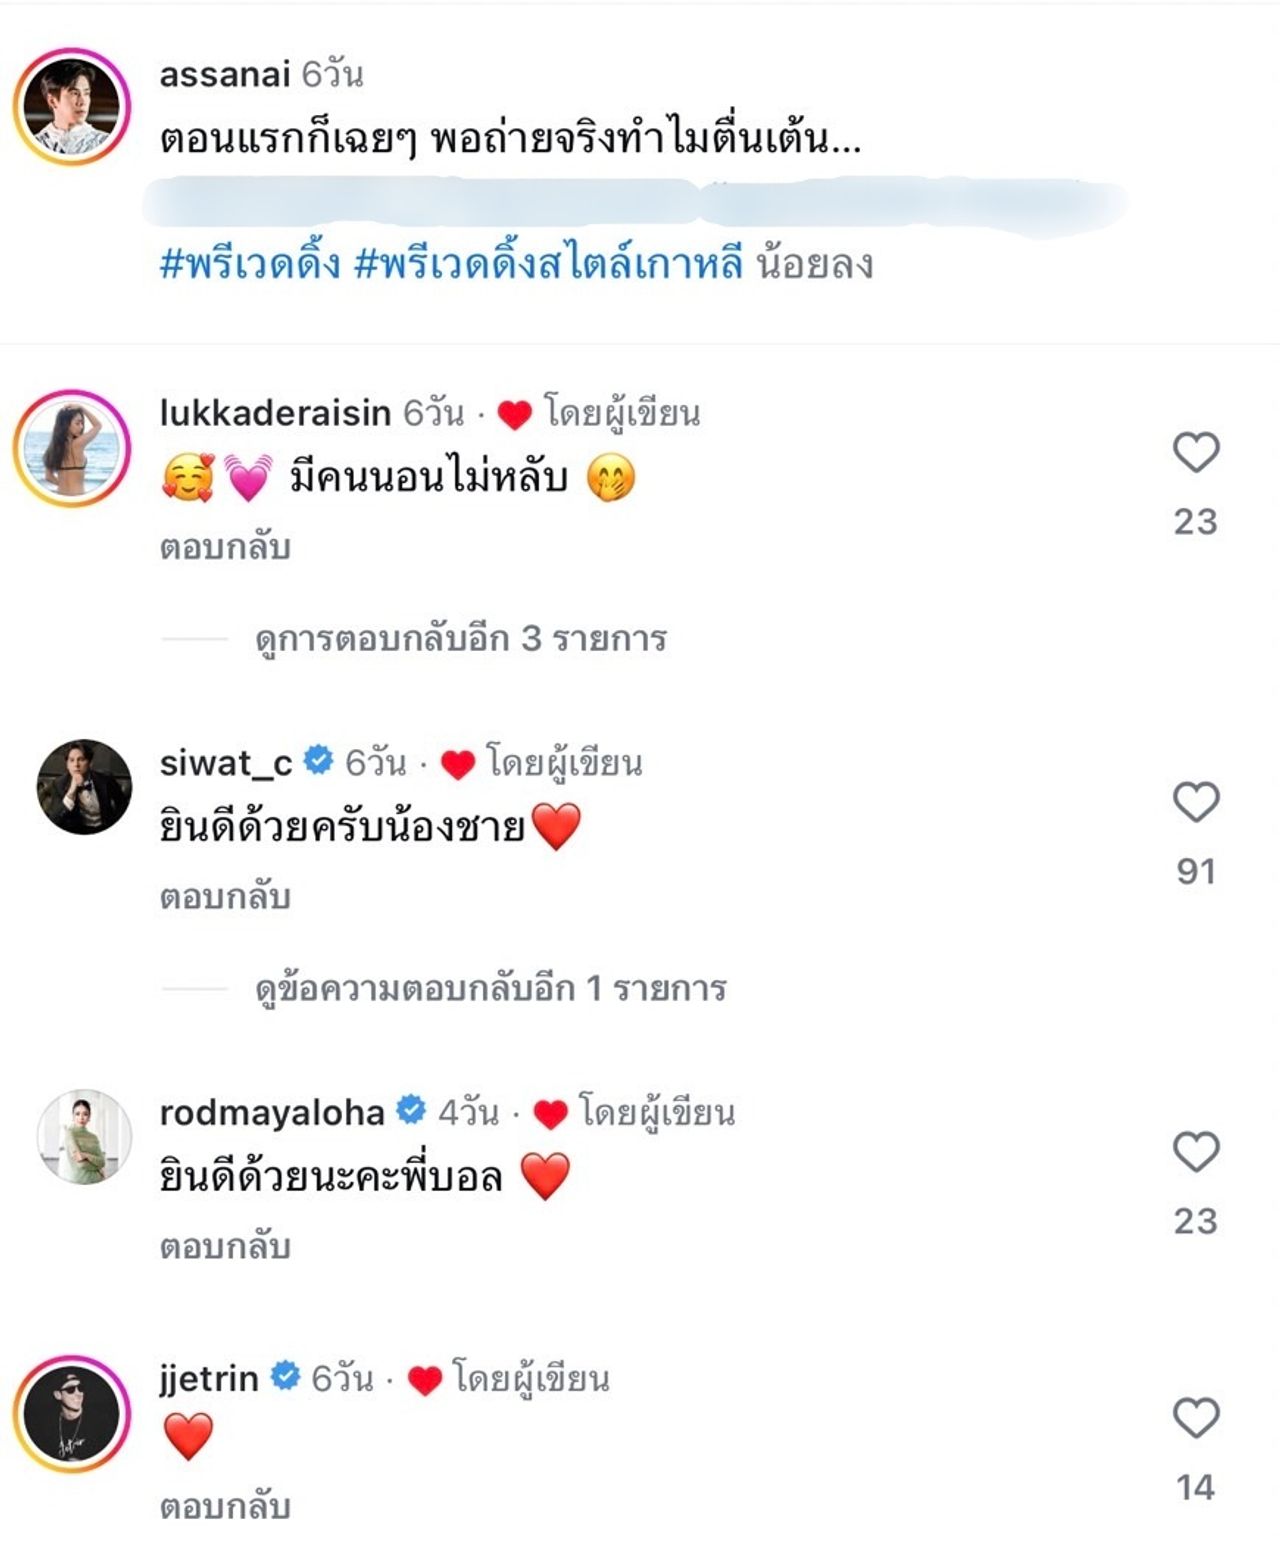Collapse caption with "น้อยลง" link
The height and width of the screenshot is (1552, 1280).
point(814,265)
